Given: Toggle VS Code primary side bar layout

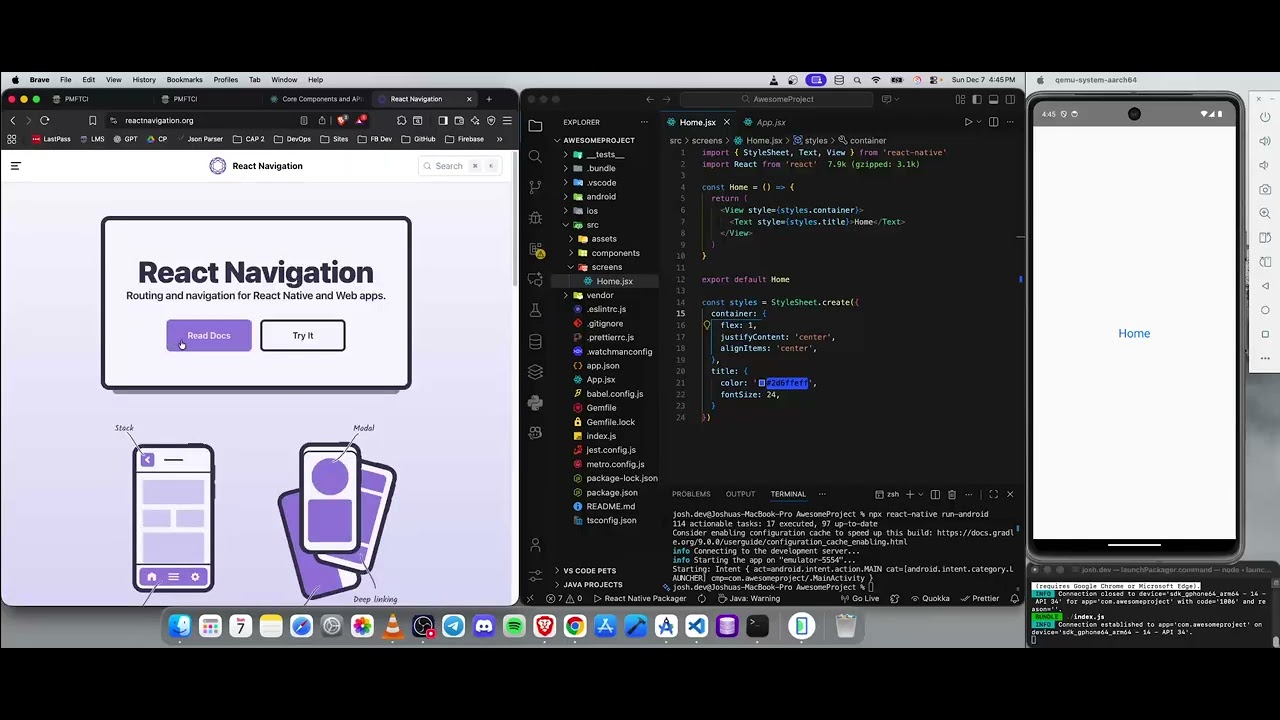Looking at the screenshot, I should pos(977,99).
